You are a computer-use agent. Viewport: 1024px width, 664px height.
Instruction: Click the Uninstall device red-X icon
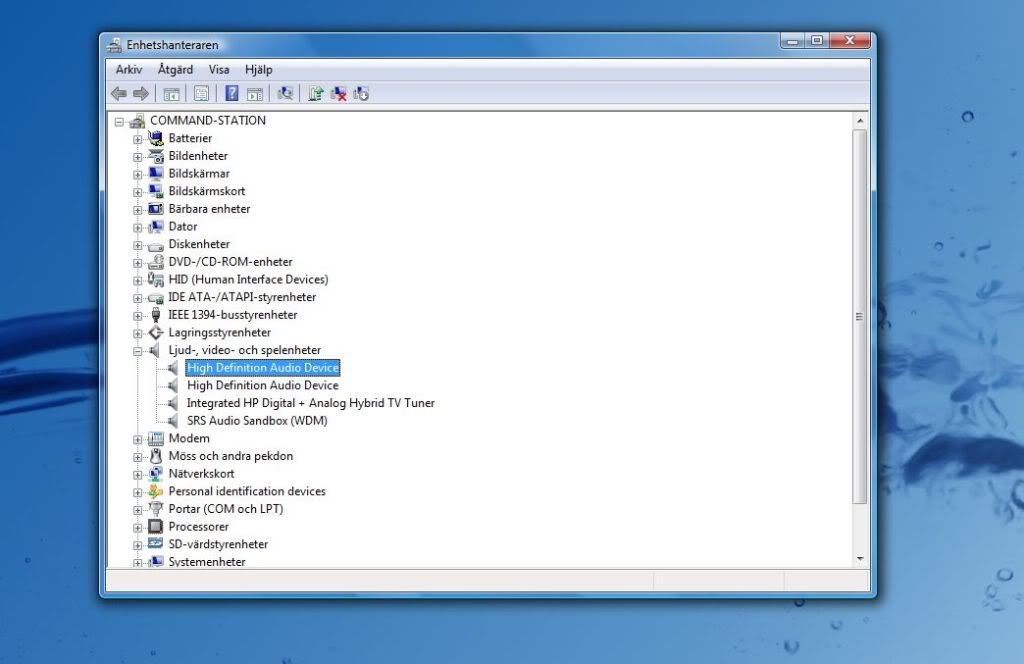point(338,94)
